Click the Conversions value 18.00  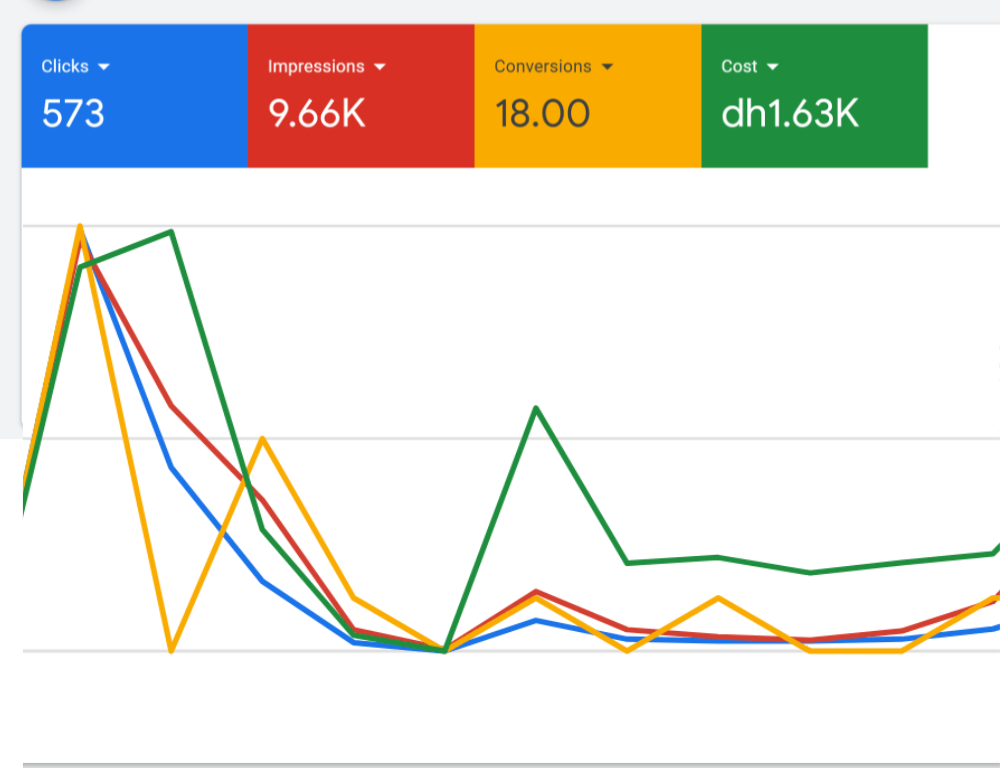pos(542,114)
